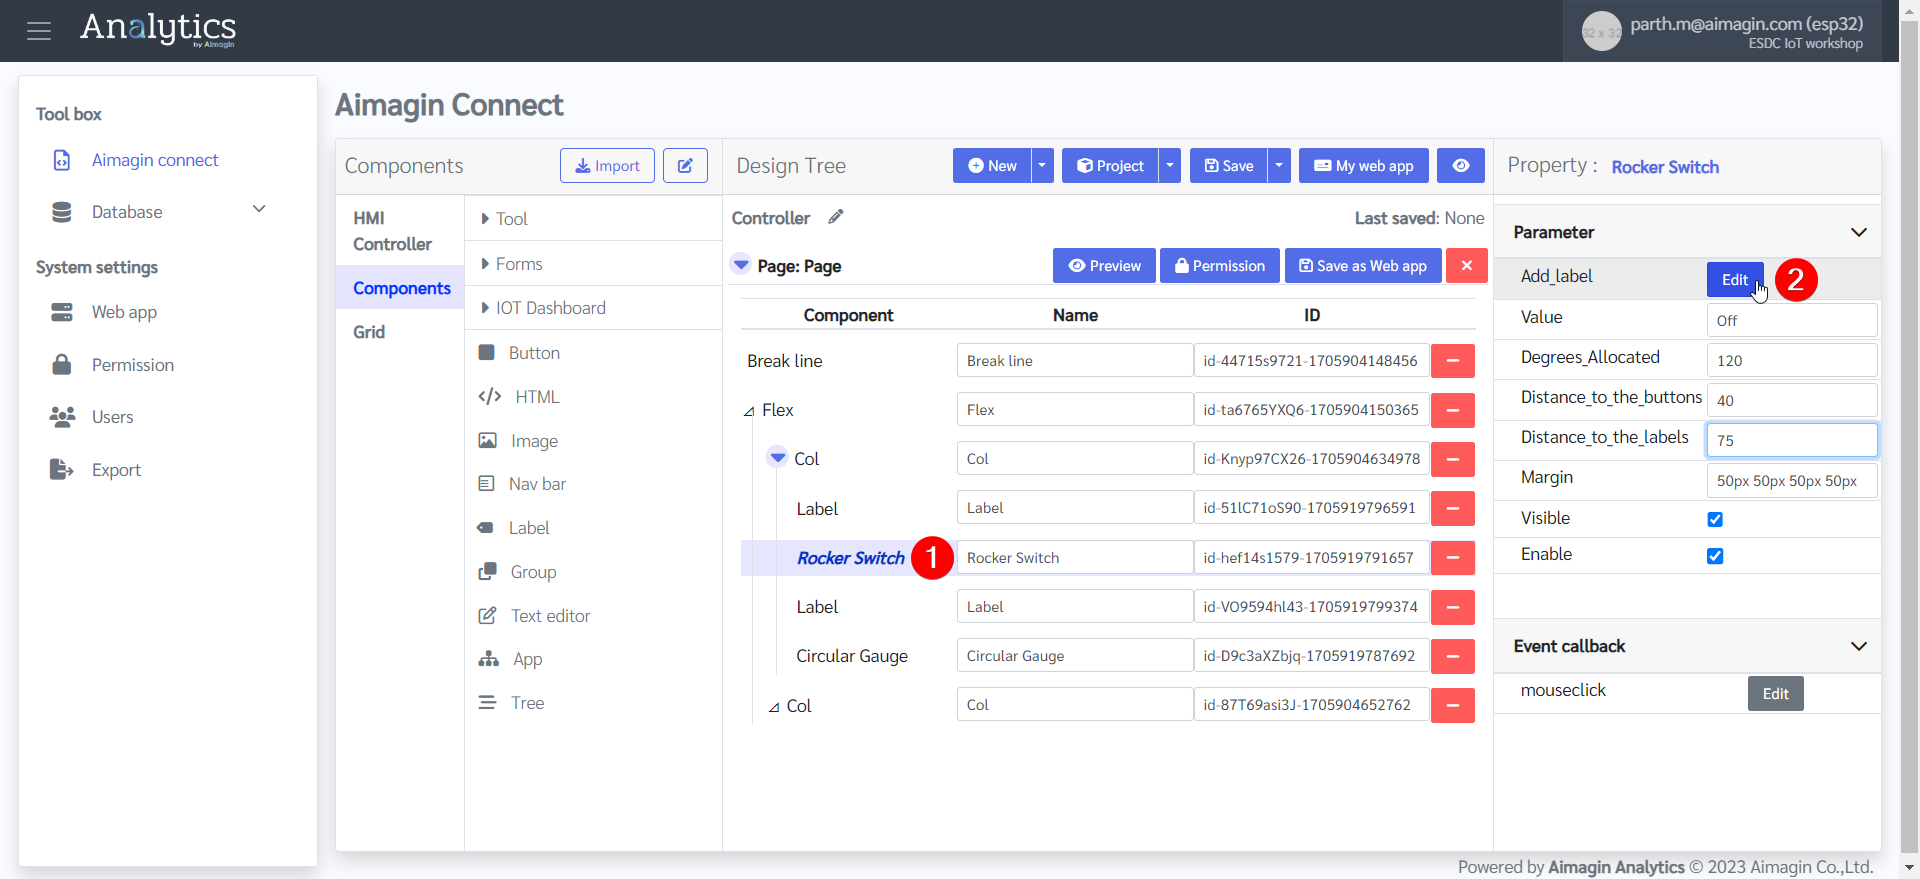Click Edit for Add_label
The width and height of the screenshot is (1920, 879).
click(1735, 280)
